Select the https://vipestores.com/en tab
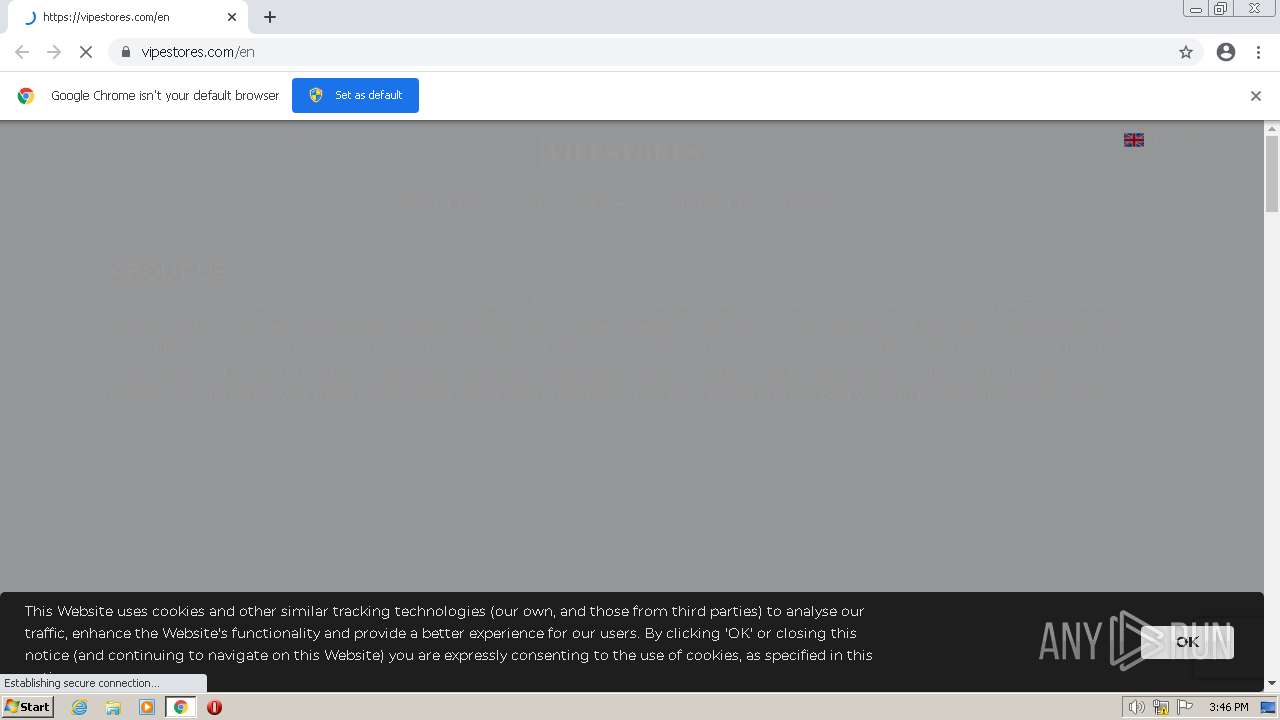This screenshot has height=720, width=1280. click(x=130, y=17)
